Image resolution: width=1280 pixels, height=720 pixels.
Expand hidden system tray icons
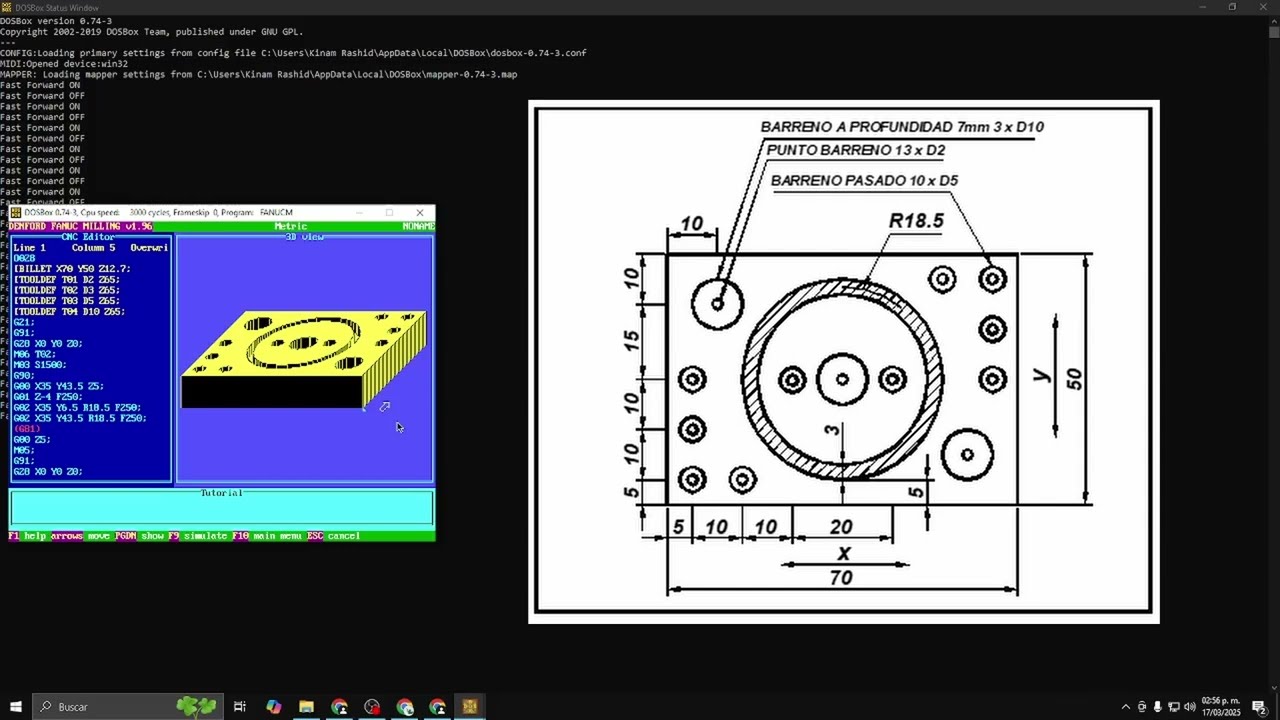click(1125, 707)
